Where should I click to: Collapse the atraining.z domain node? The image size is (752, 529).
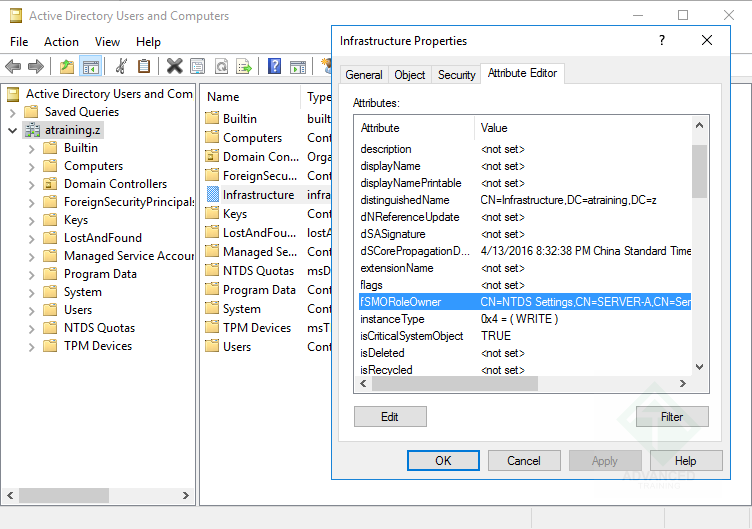point(13,130)
